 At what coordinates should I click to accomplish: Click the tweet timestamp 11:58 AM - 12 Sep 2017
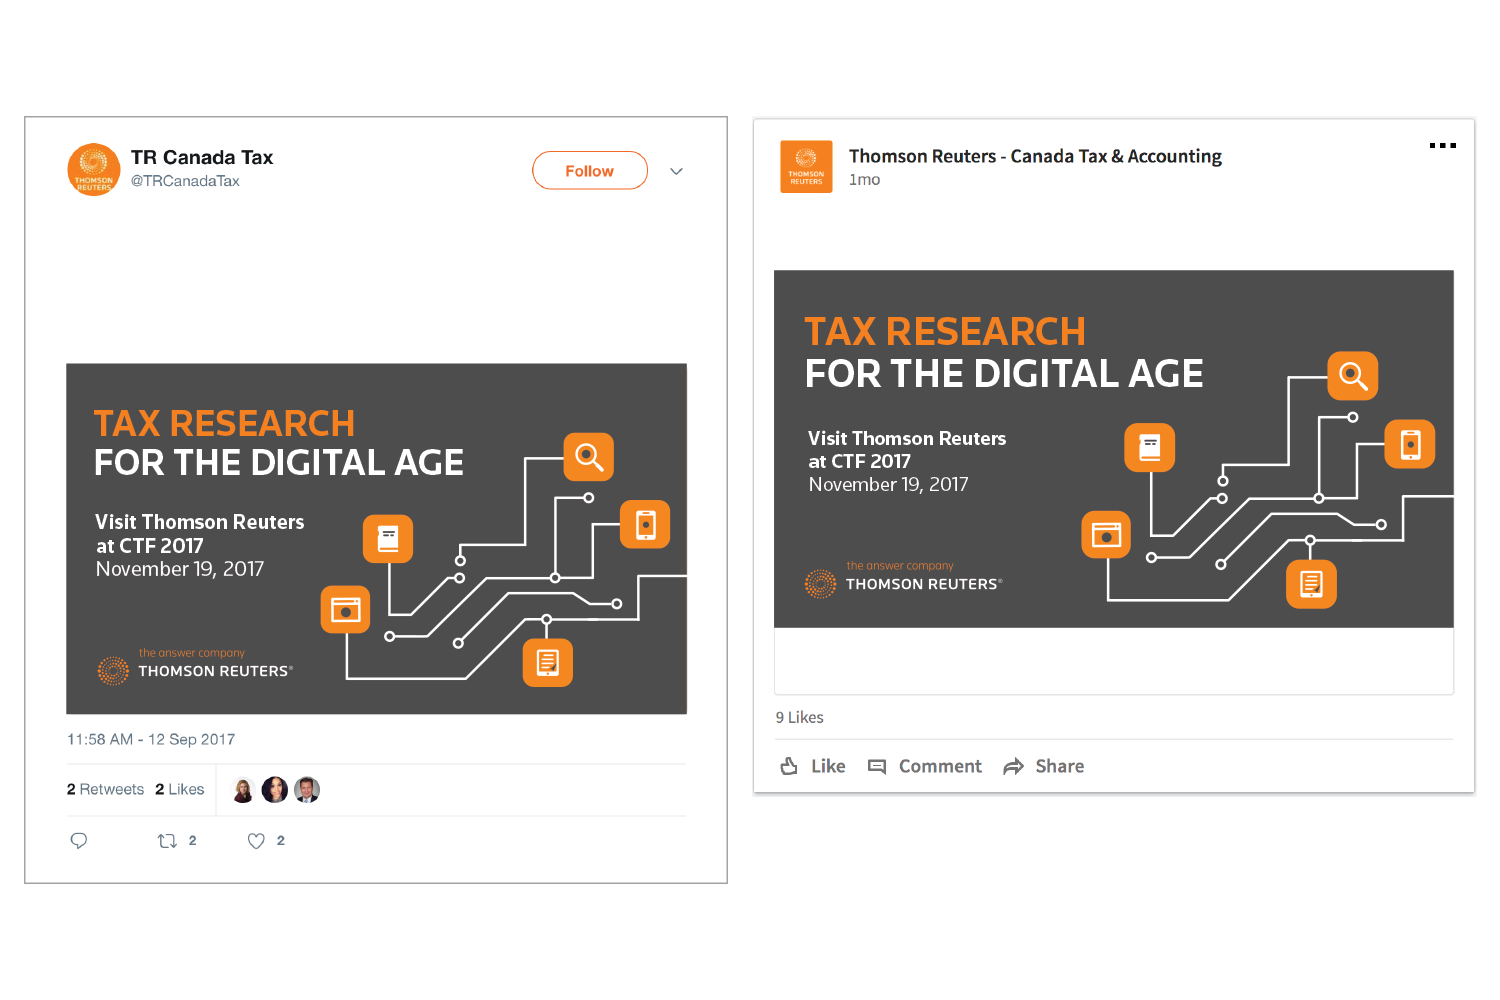click(151, 739)
